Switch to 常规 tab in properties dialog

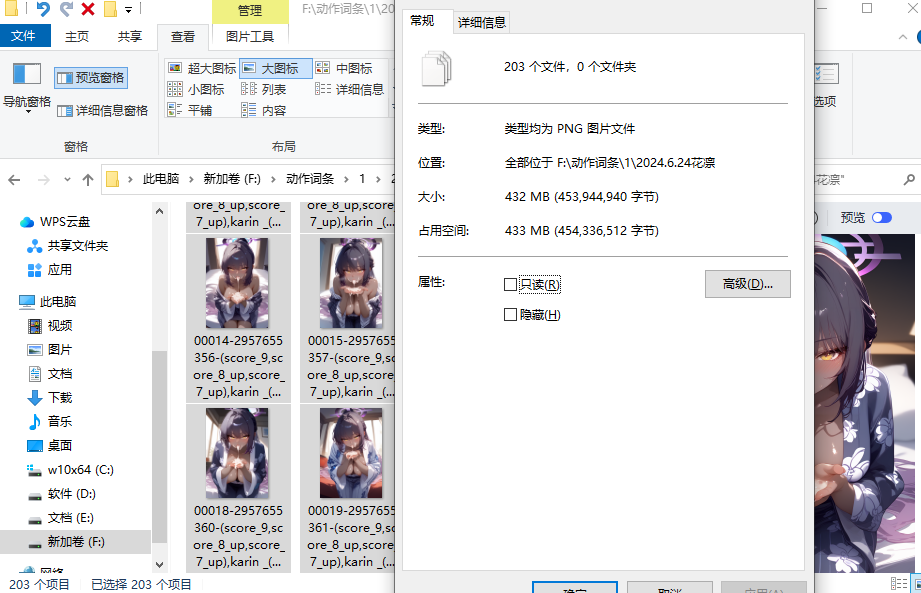[x=422, y=21]
